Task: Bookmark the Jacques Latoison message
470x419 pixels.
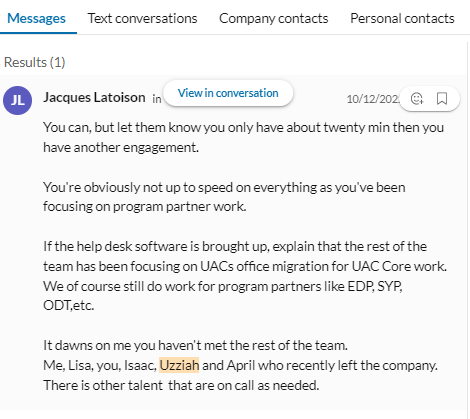Action: (442, 98)
